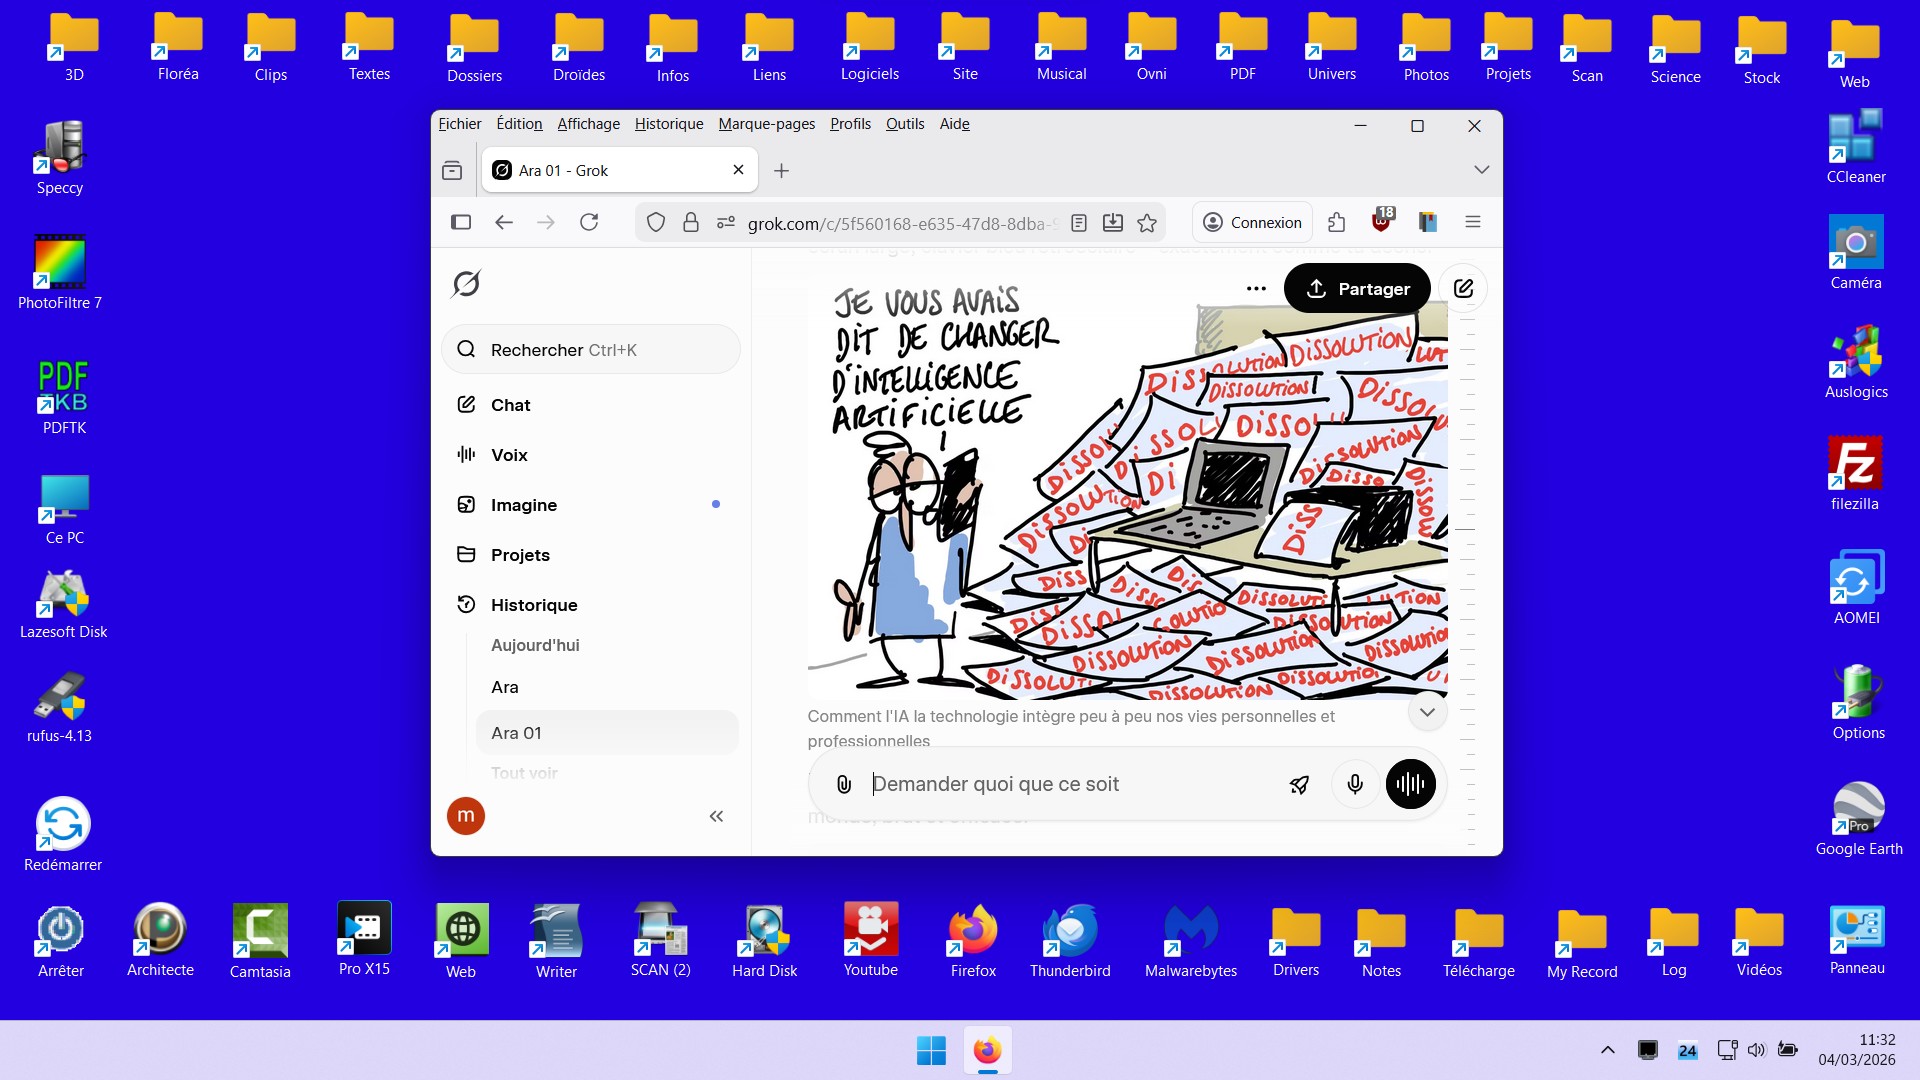This screenshot has height=1080, width=1920.
Task: Click the attach file paperclip icon
Action: [844, 785]
